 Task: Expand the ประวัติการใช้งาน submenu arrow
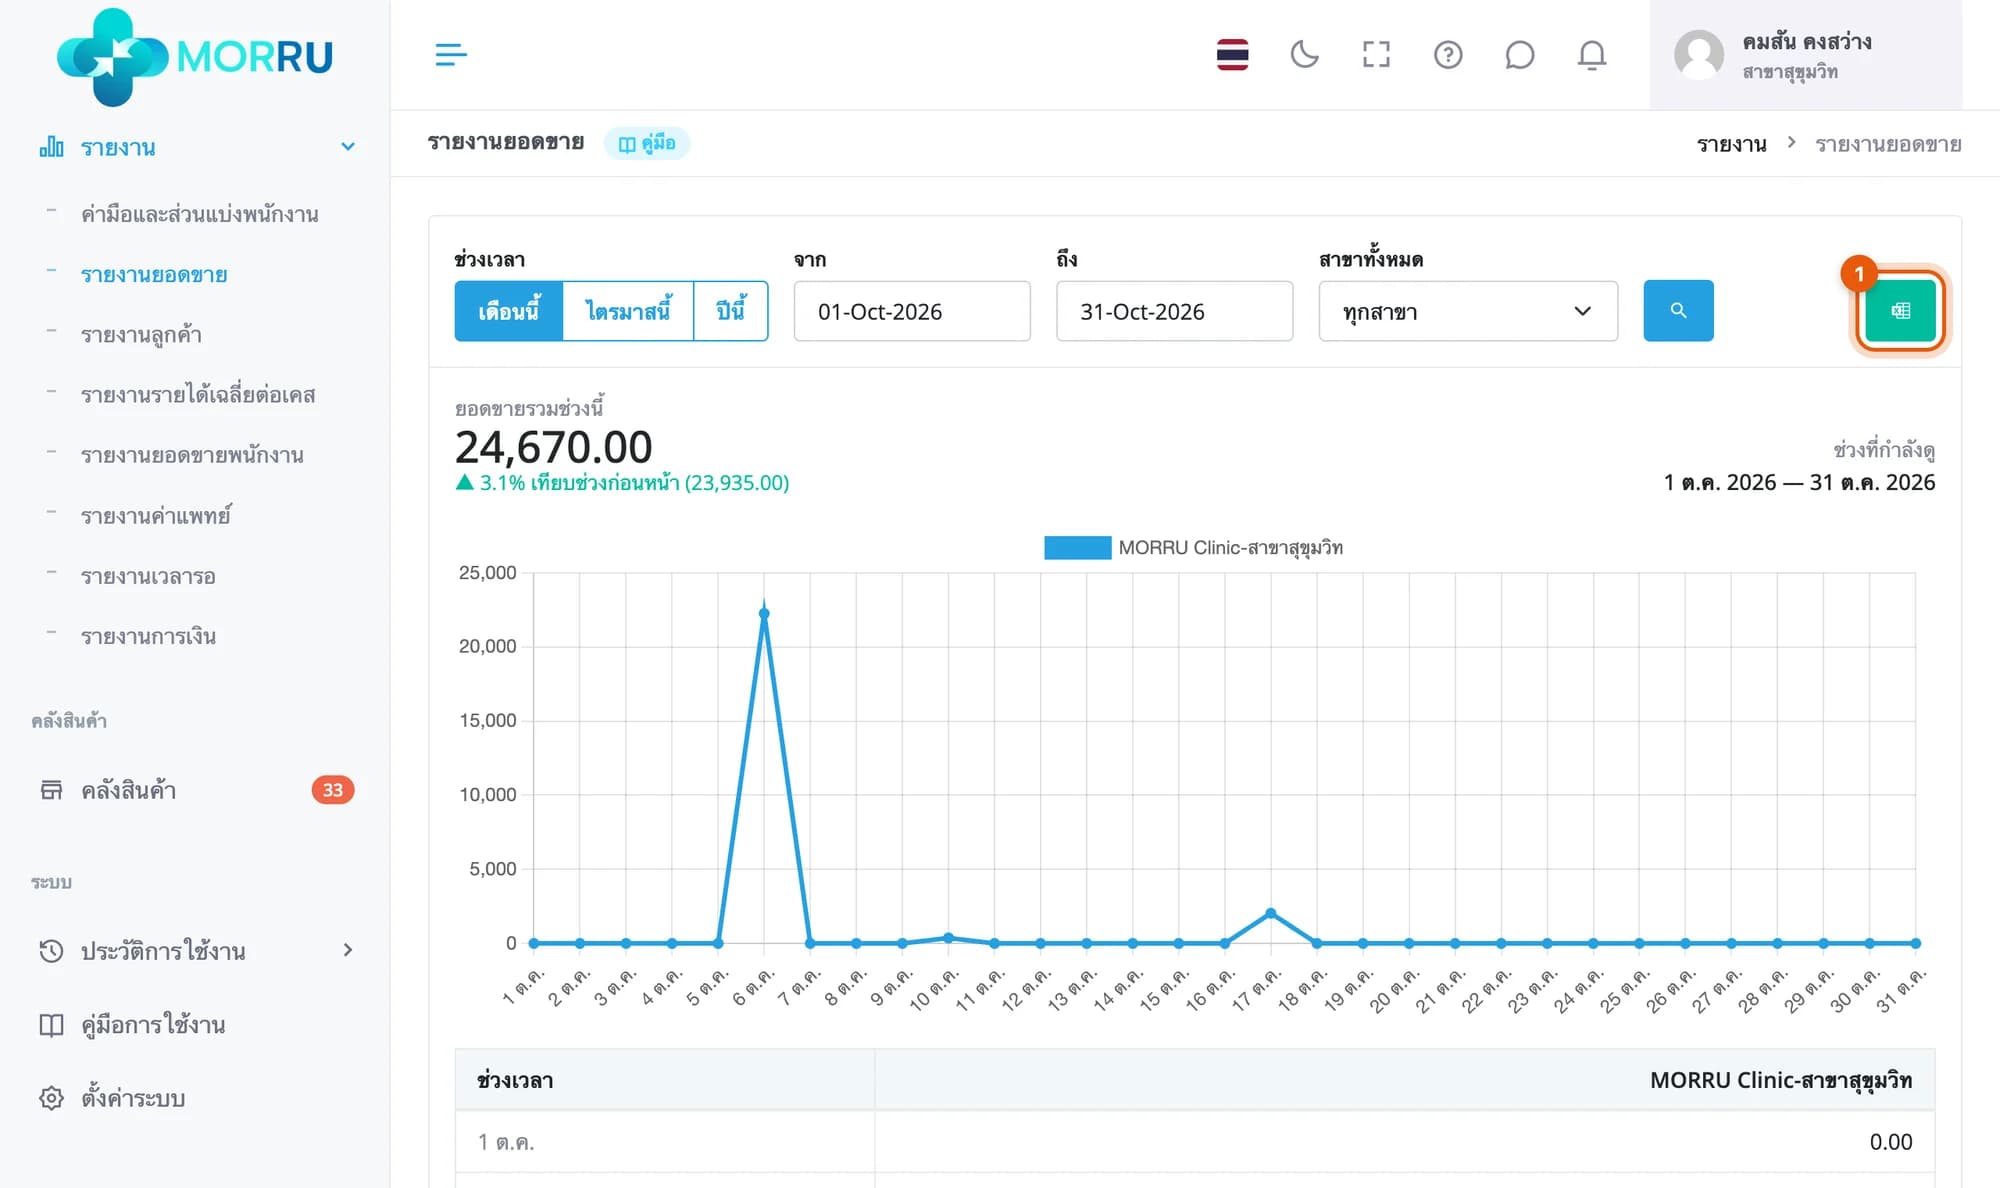(348, 950)
